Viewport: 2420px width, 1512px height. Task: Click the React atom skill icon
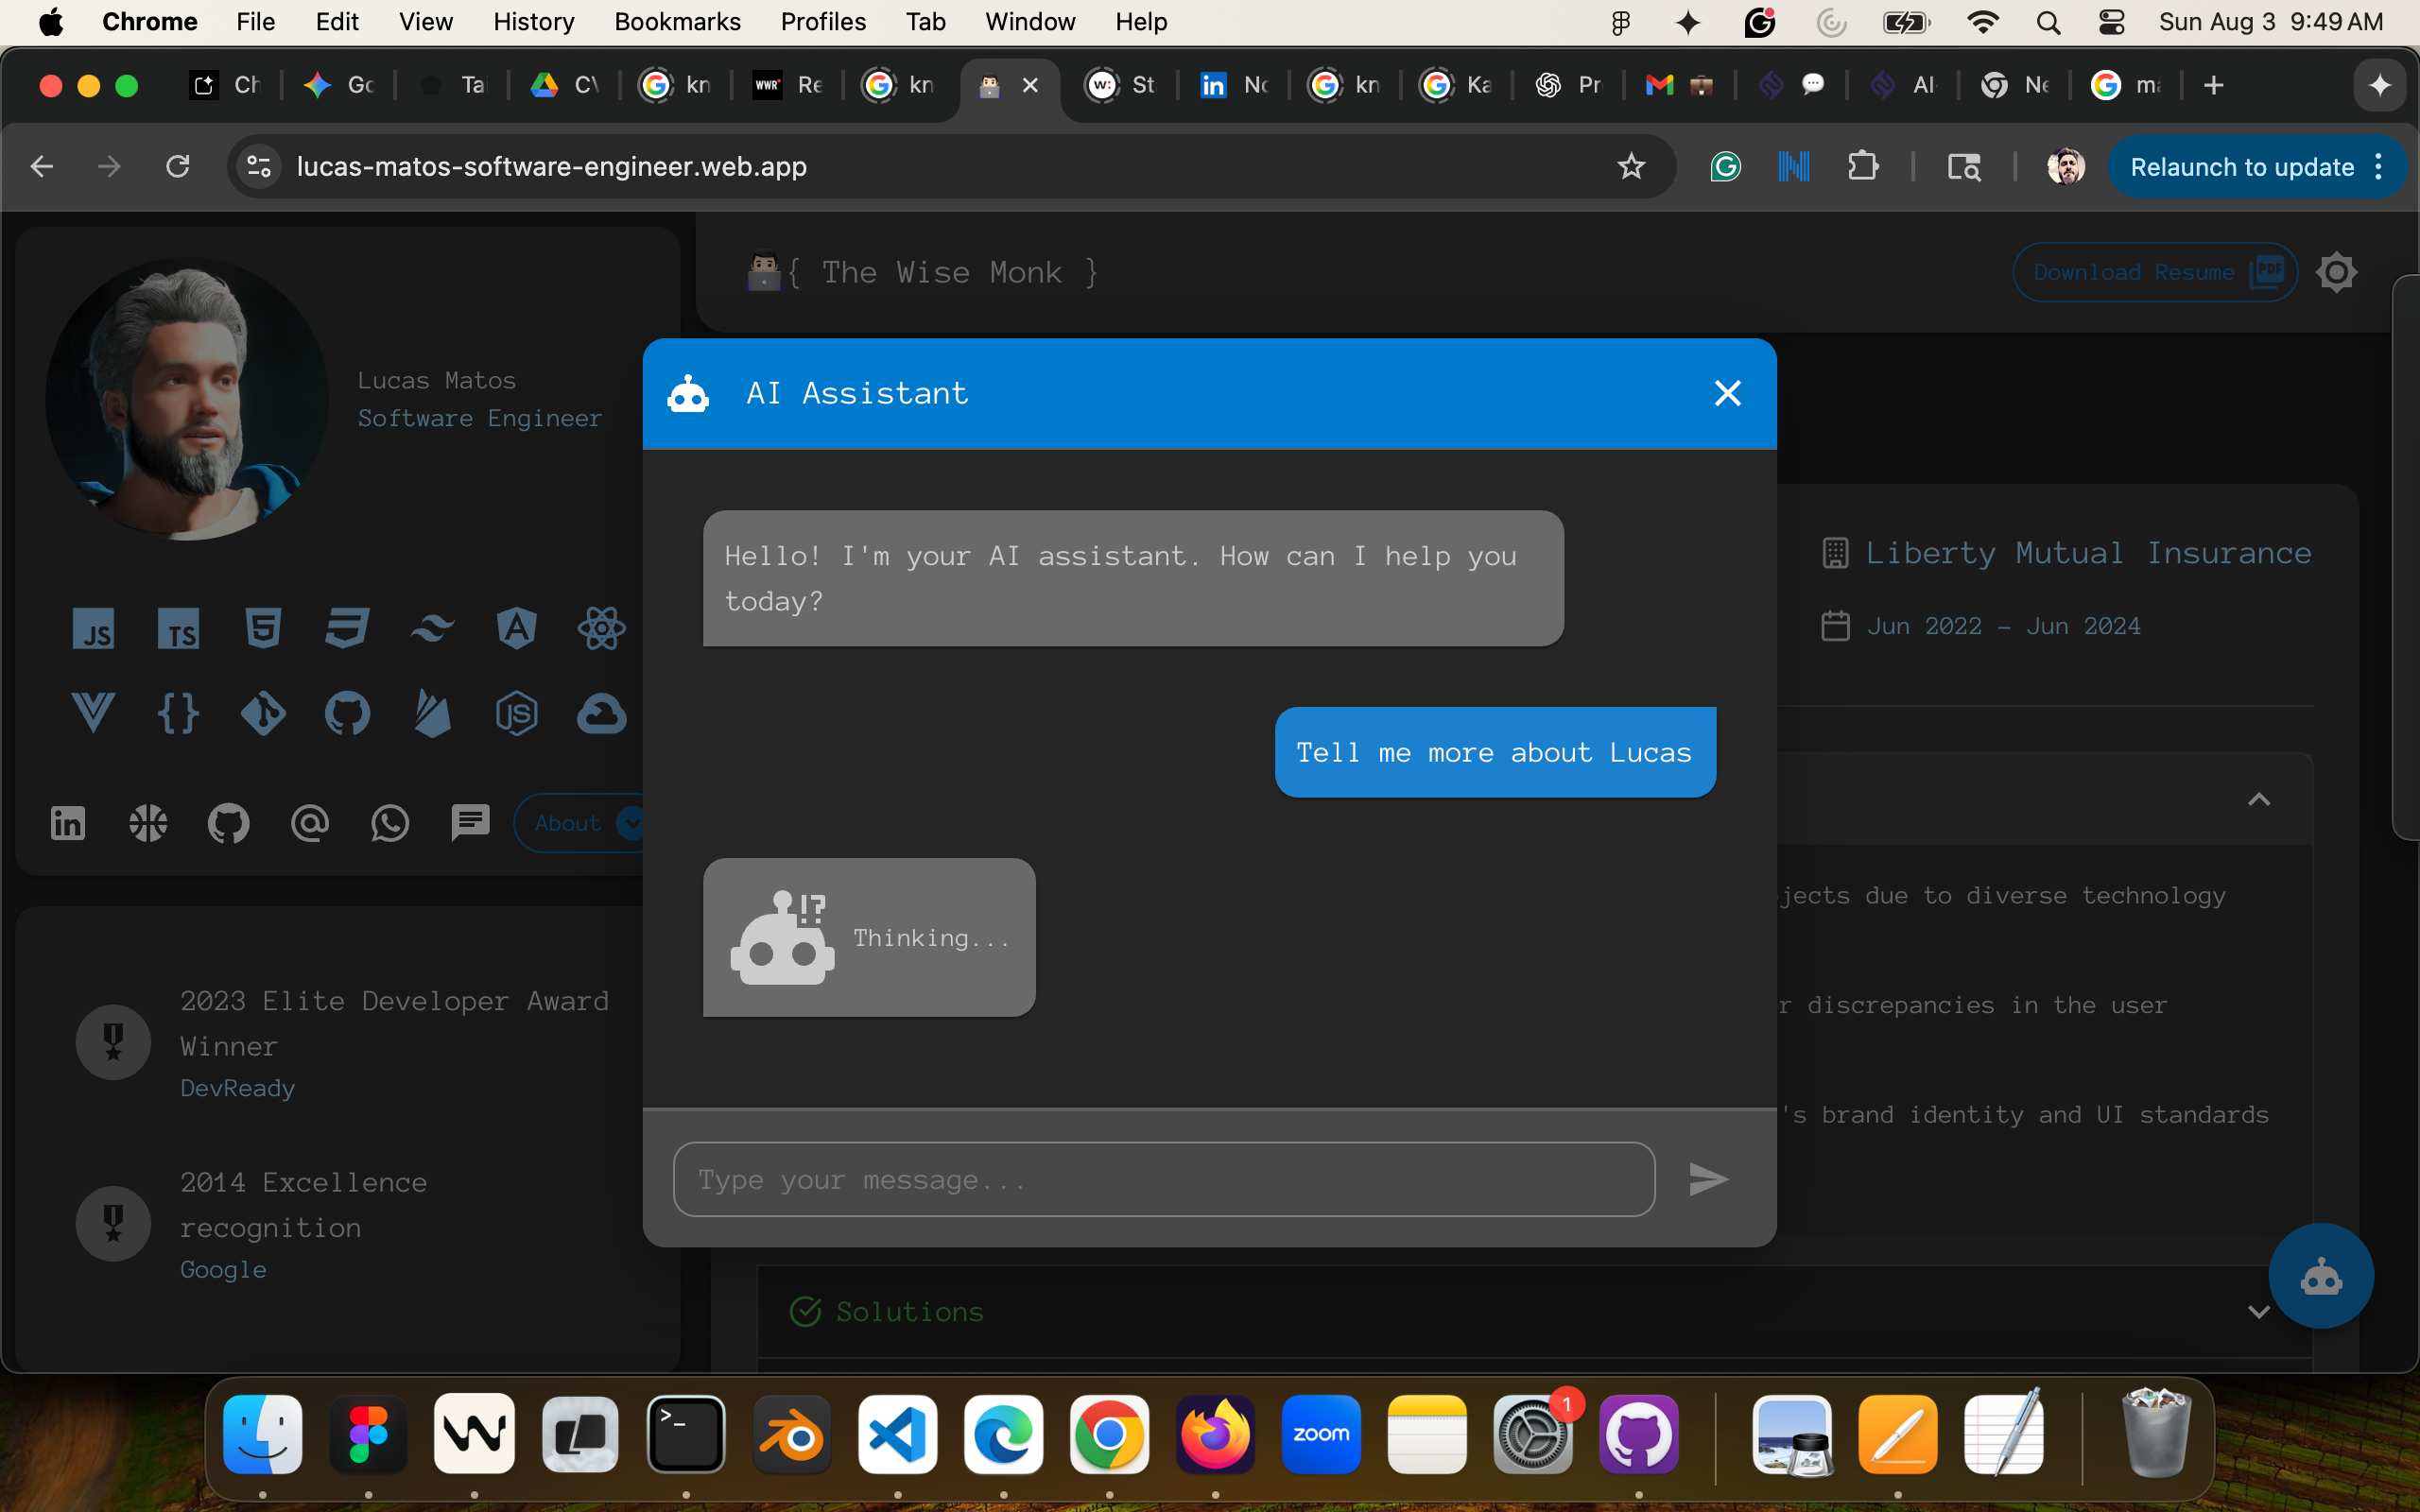(601, 629)
